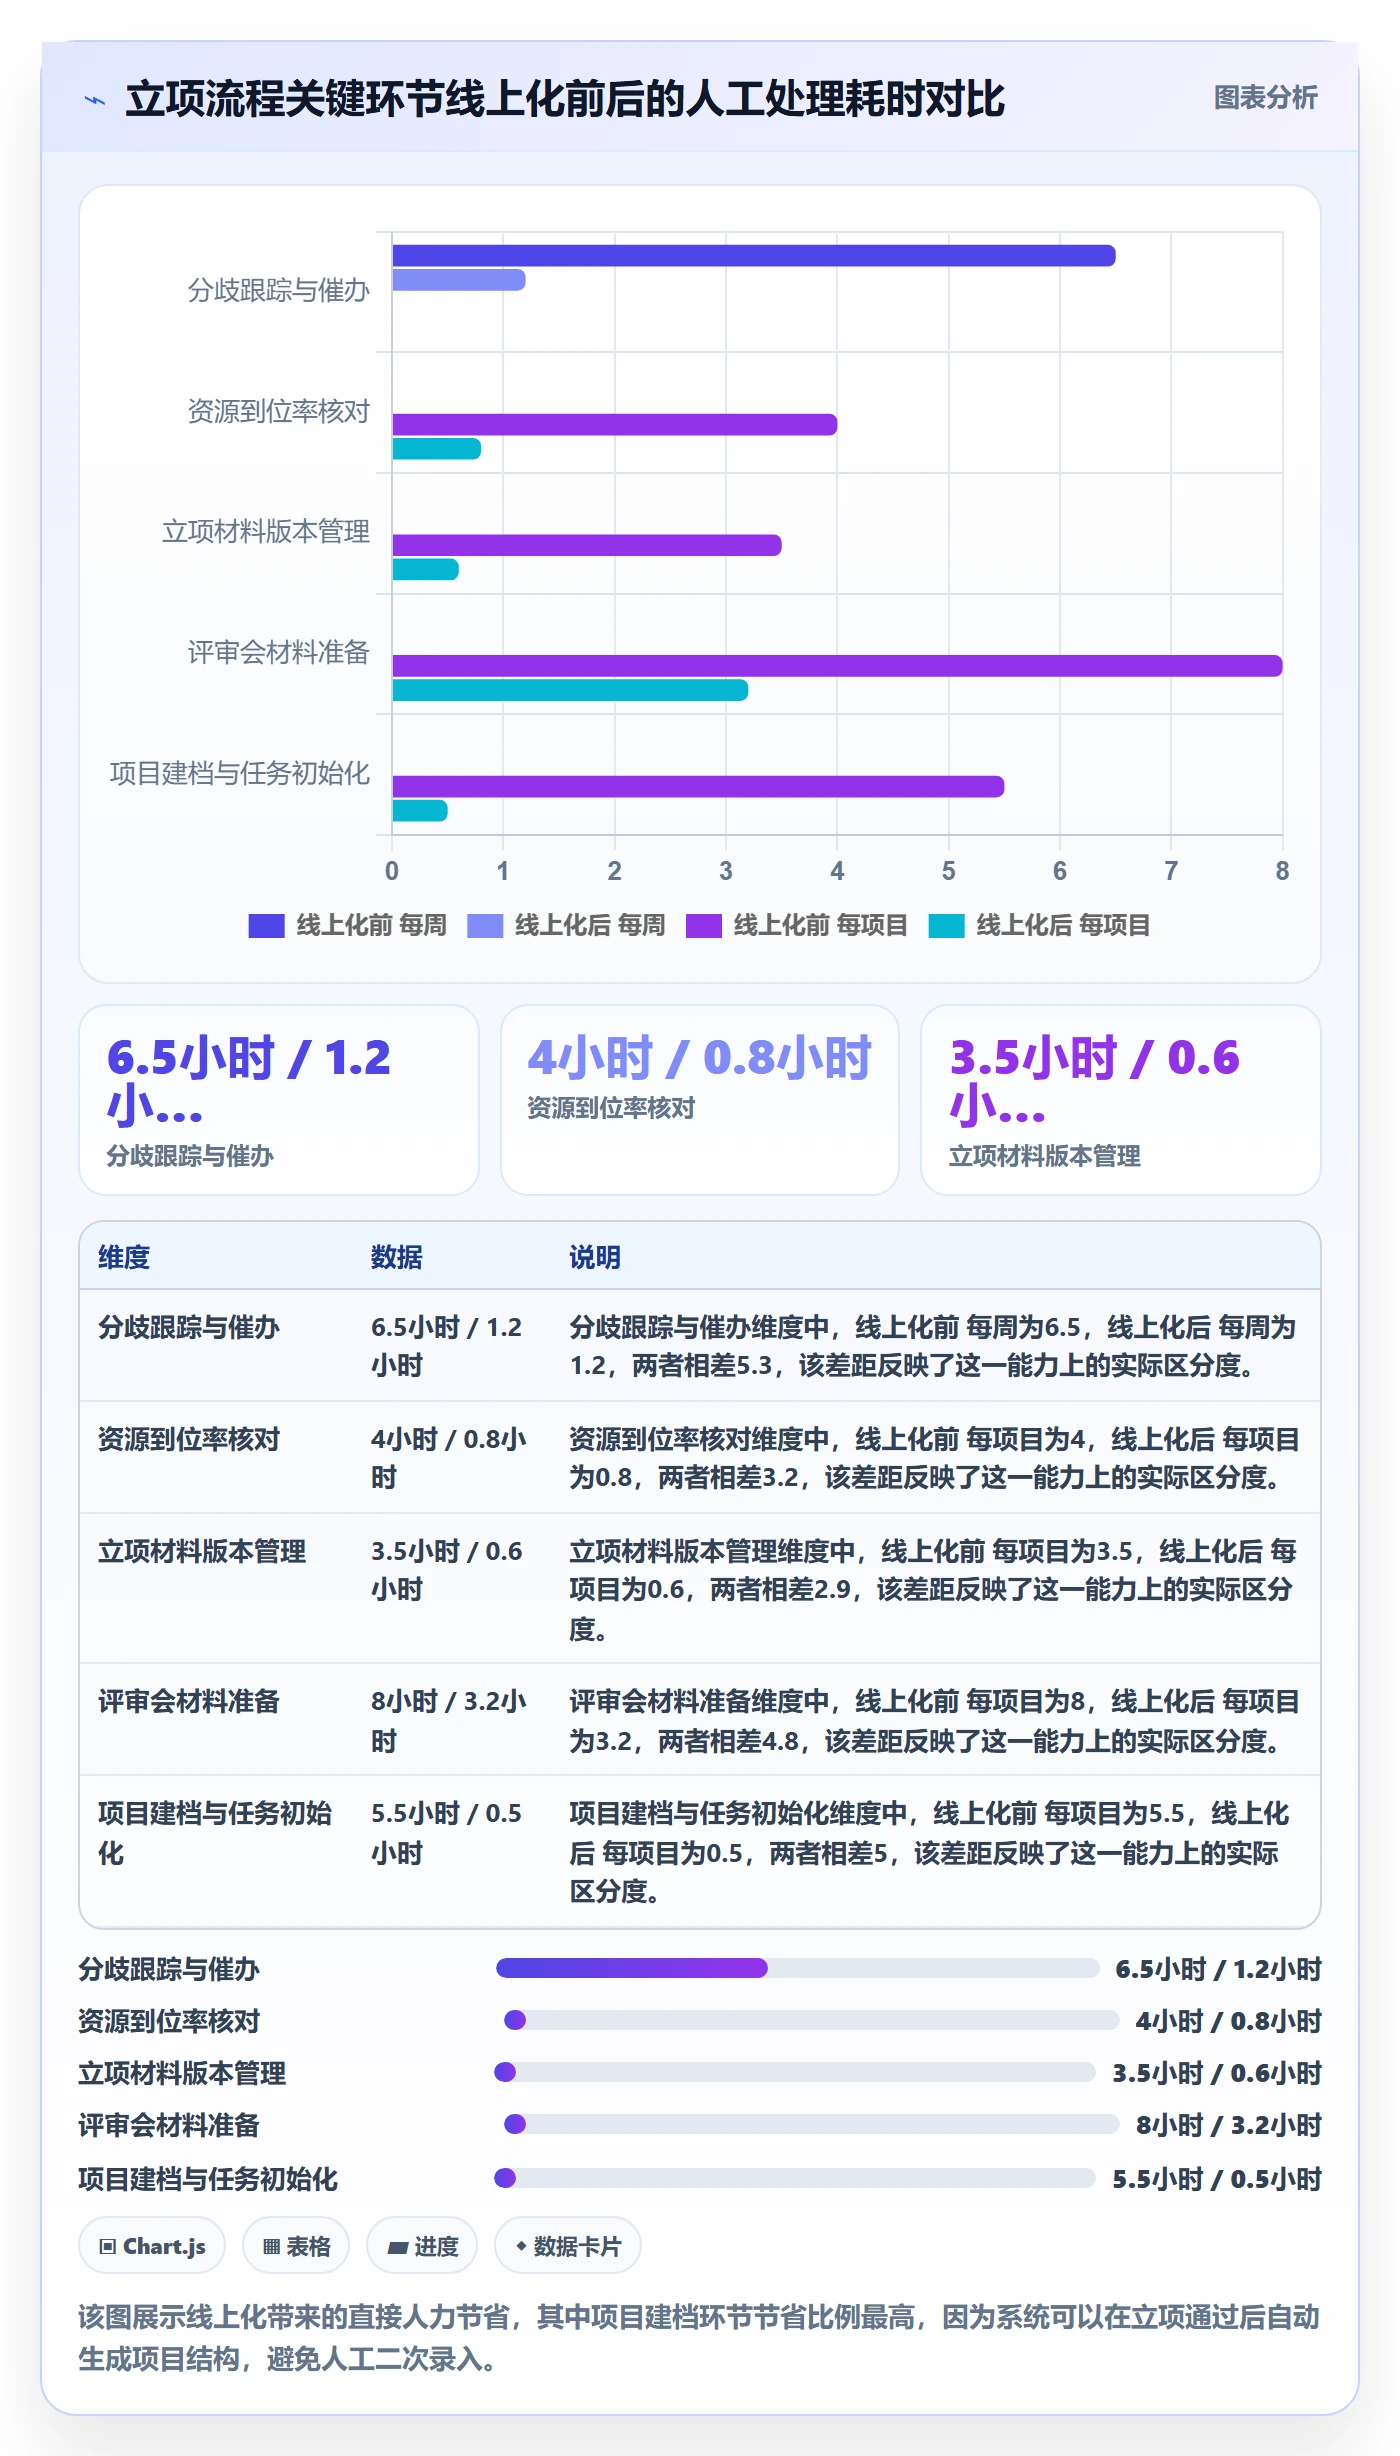This screenshot has height=2456, width=1400.
Task: Click the purple 项目建档与任务初始化 chart bar
Action: point(698,787)
